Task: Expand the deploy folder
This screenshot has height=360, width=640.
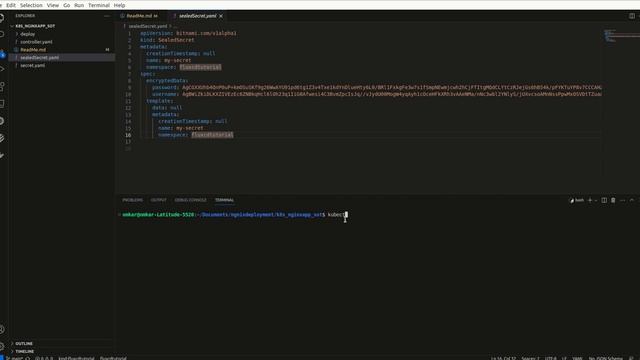Action: tap(27, 34)
